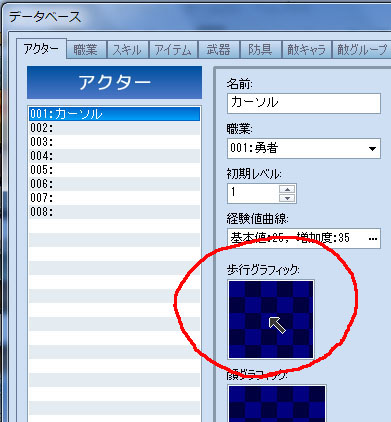
Task: Select empty actor slot 004:
Action: point(114,156)
